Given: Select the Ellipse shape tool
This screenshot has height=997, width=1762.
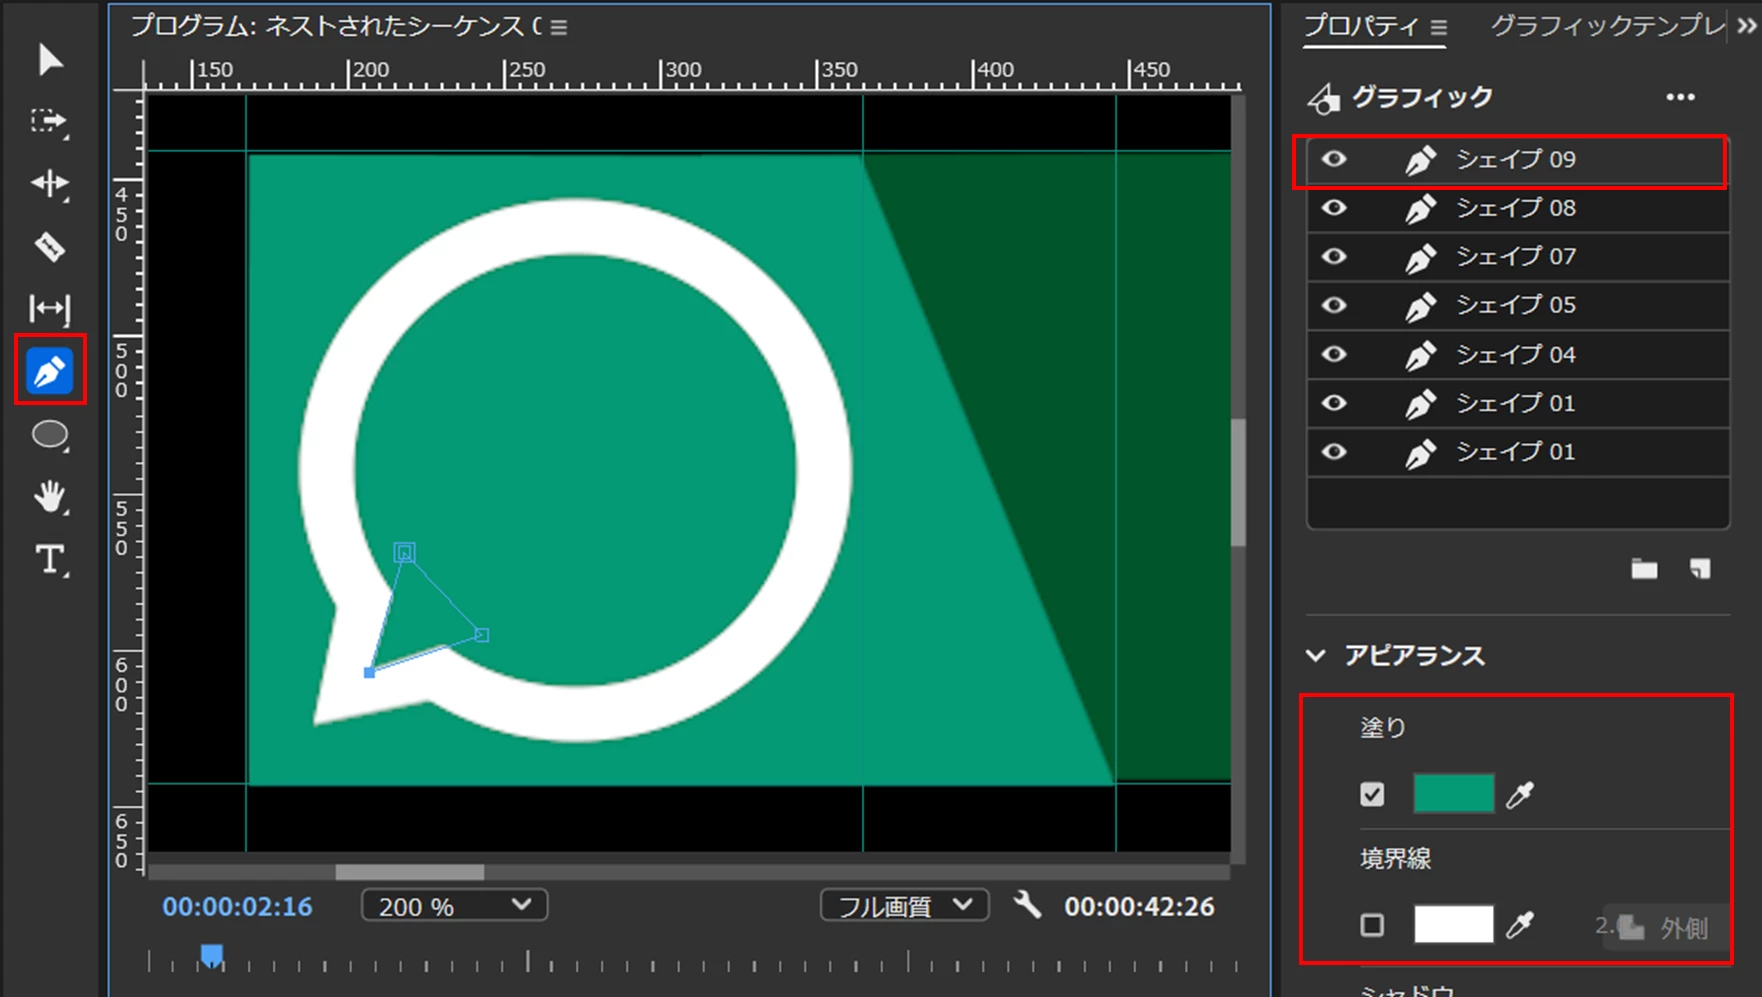Looking at the screenshot, I should (x=50, y=435).
